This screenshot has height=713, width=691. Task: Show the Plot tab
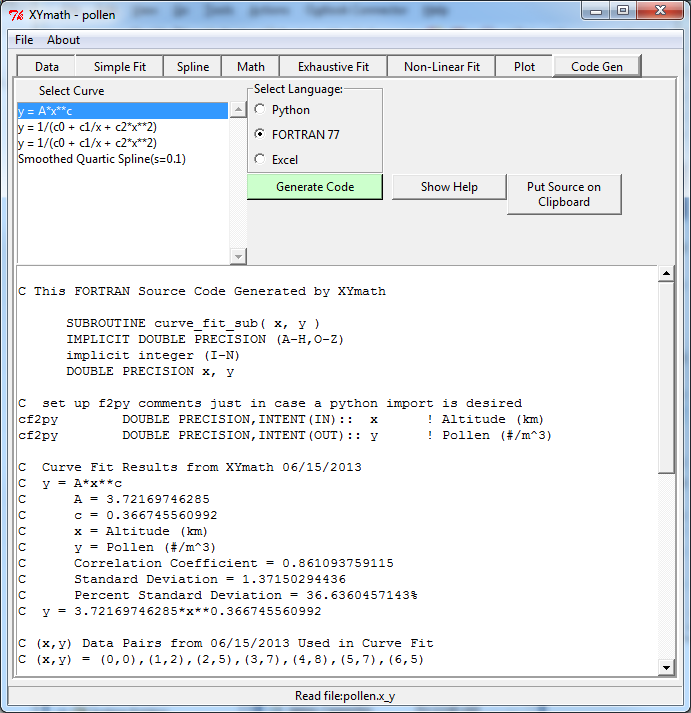tap(524, 67)
